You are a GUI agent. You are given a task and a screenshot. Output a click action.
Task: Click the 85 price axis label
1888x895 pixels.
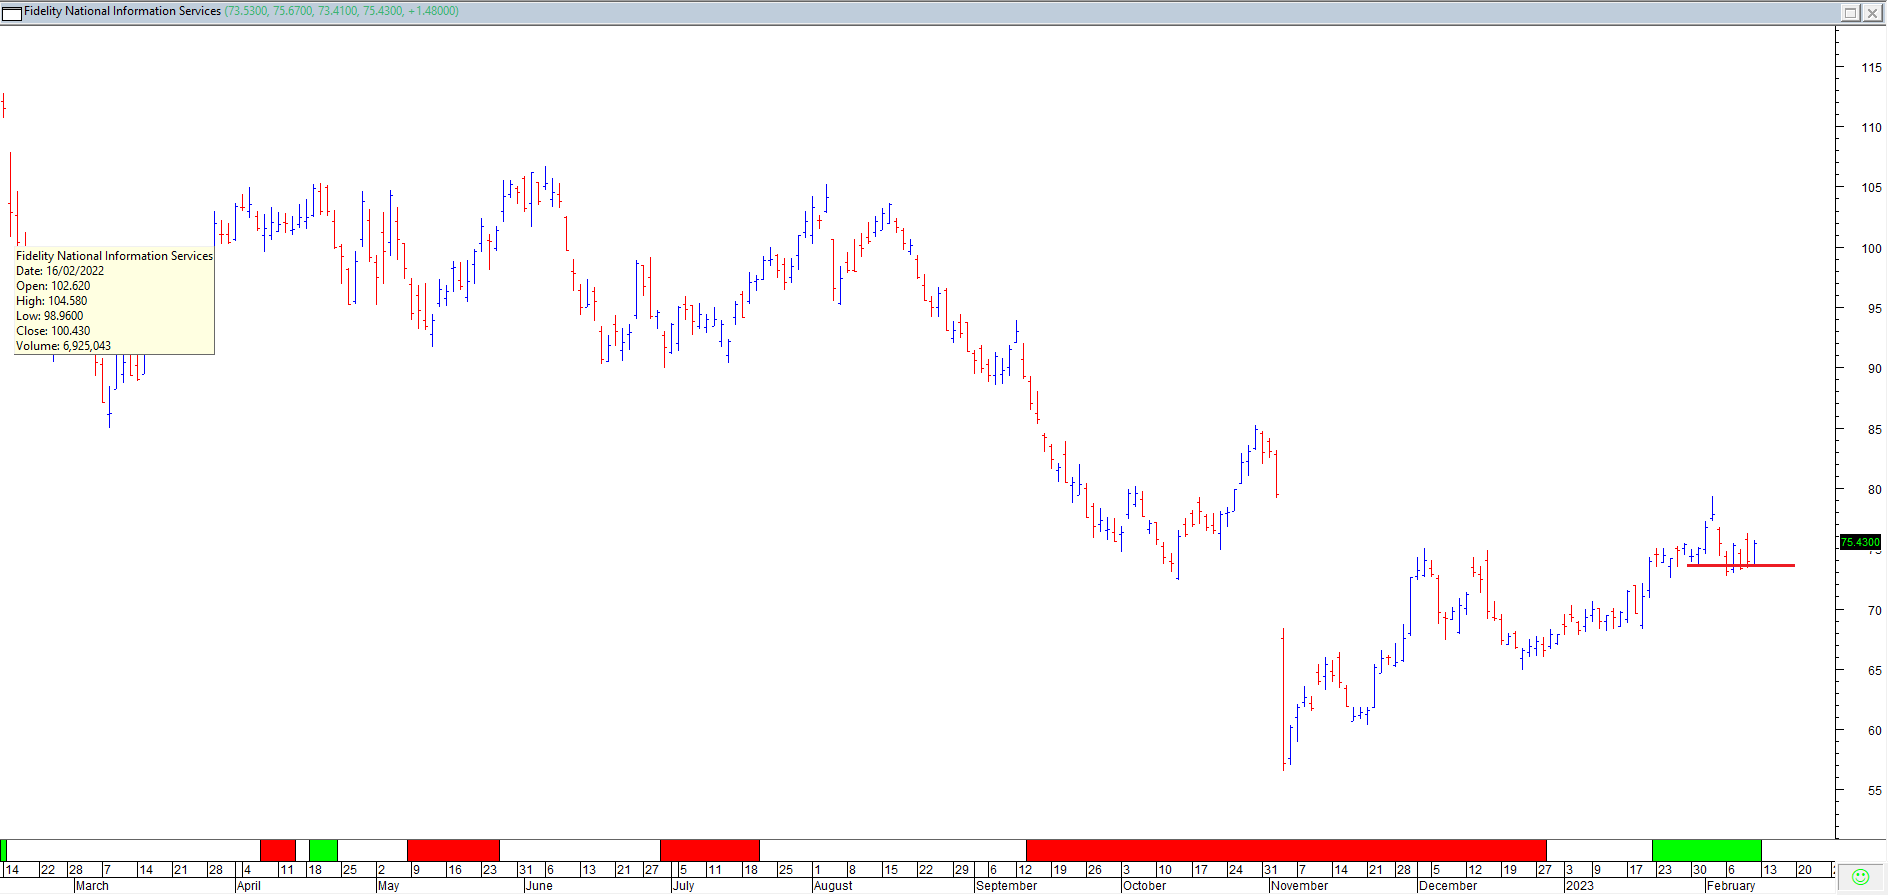point(1875,430)
